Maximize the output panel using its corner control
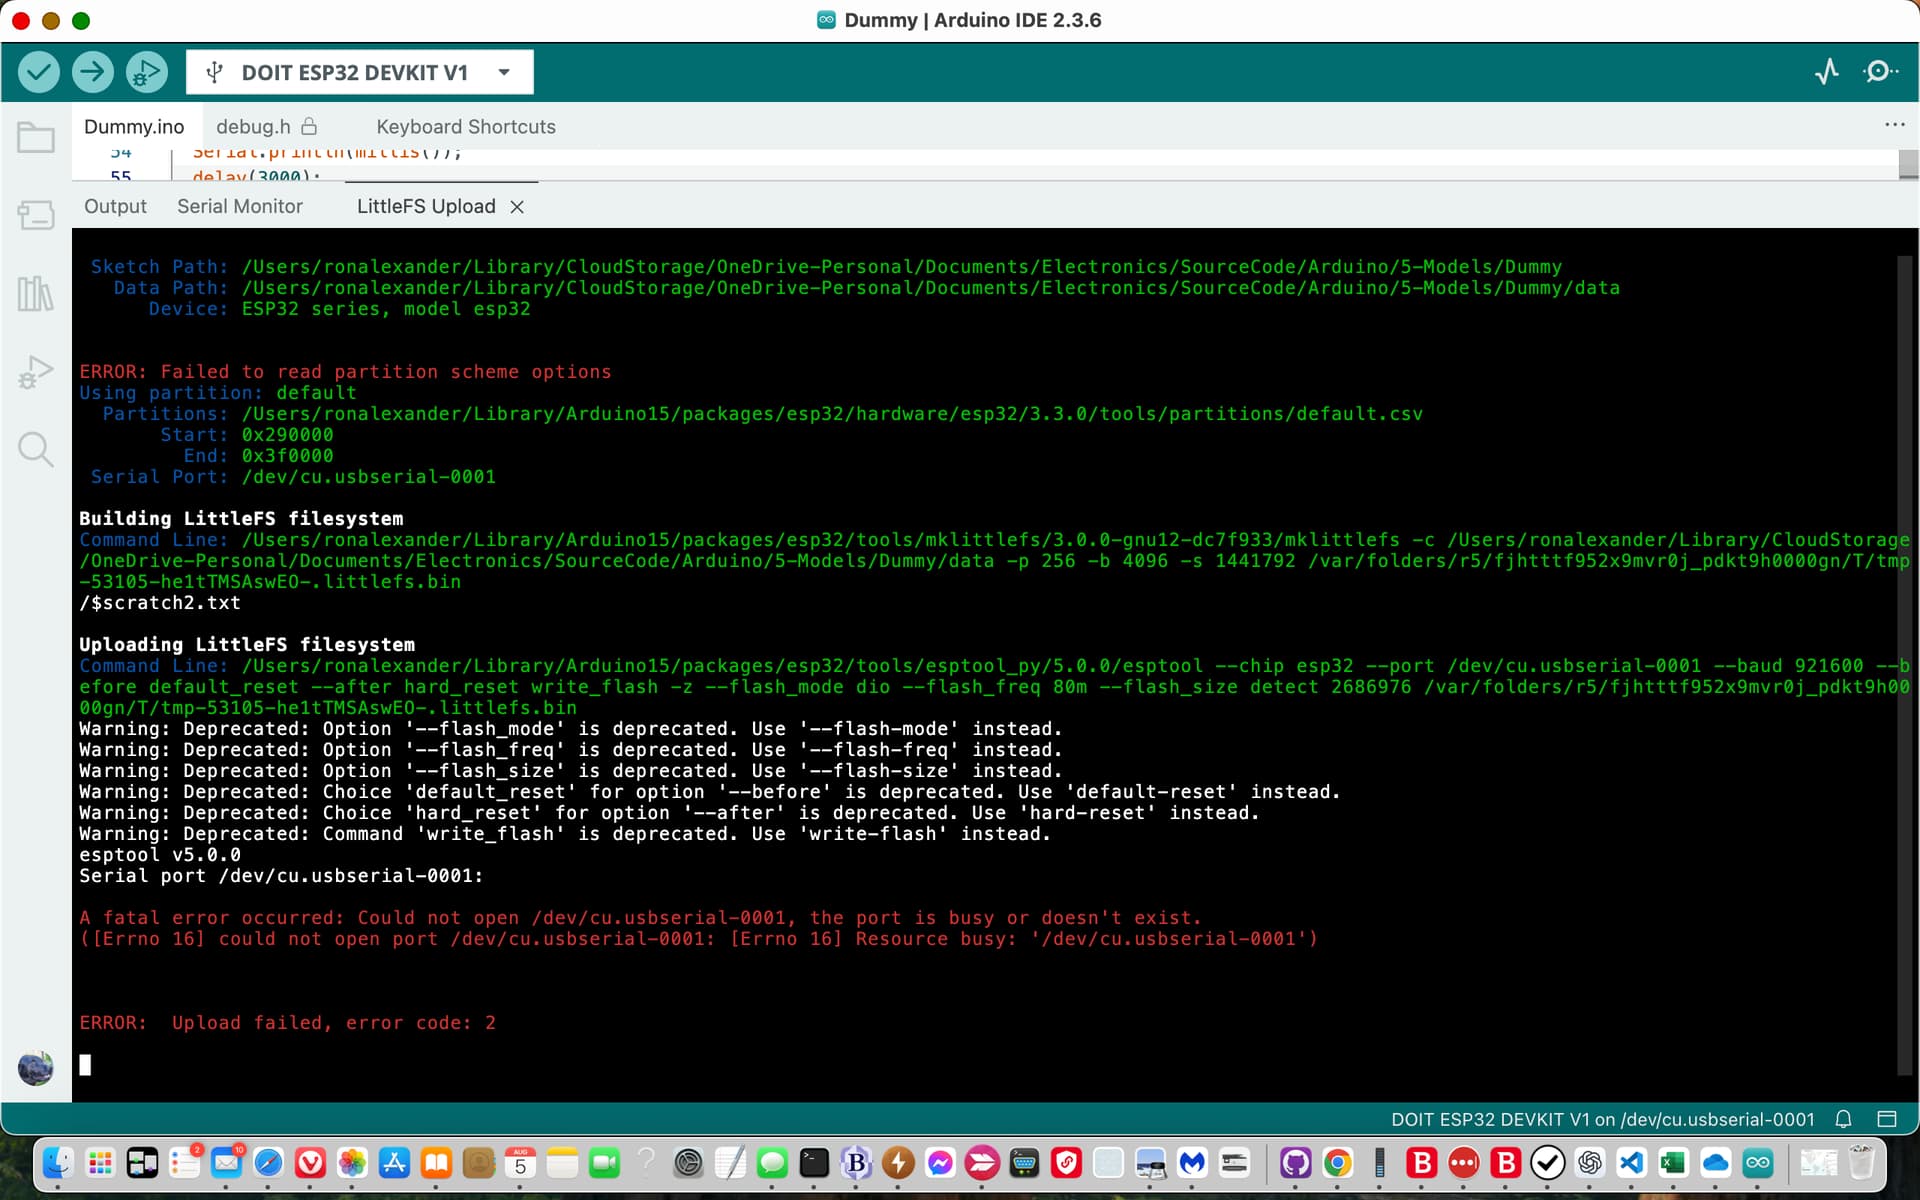Screen dimensions: 1920x1200 coord(1887,1120)
